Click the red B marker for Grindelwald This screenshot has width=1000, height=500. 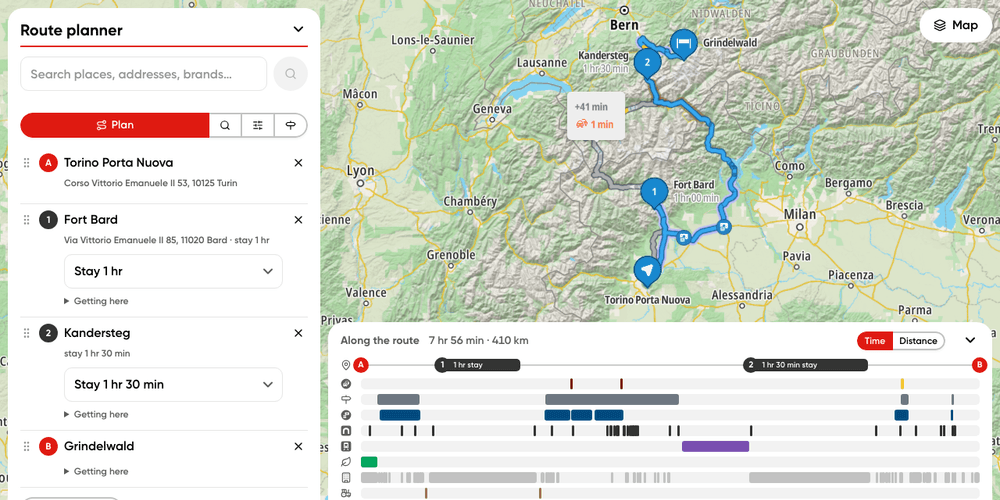pos(48,446)
